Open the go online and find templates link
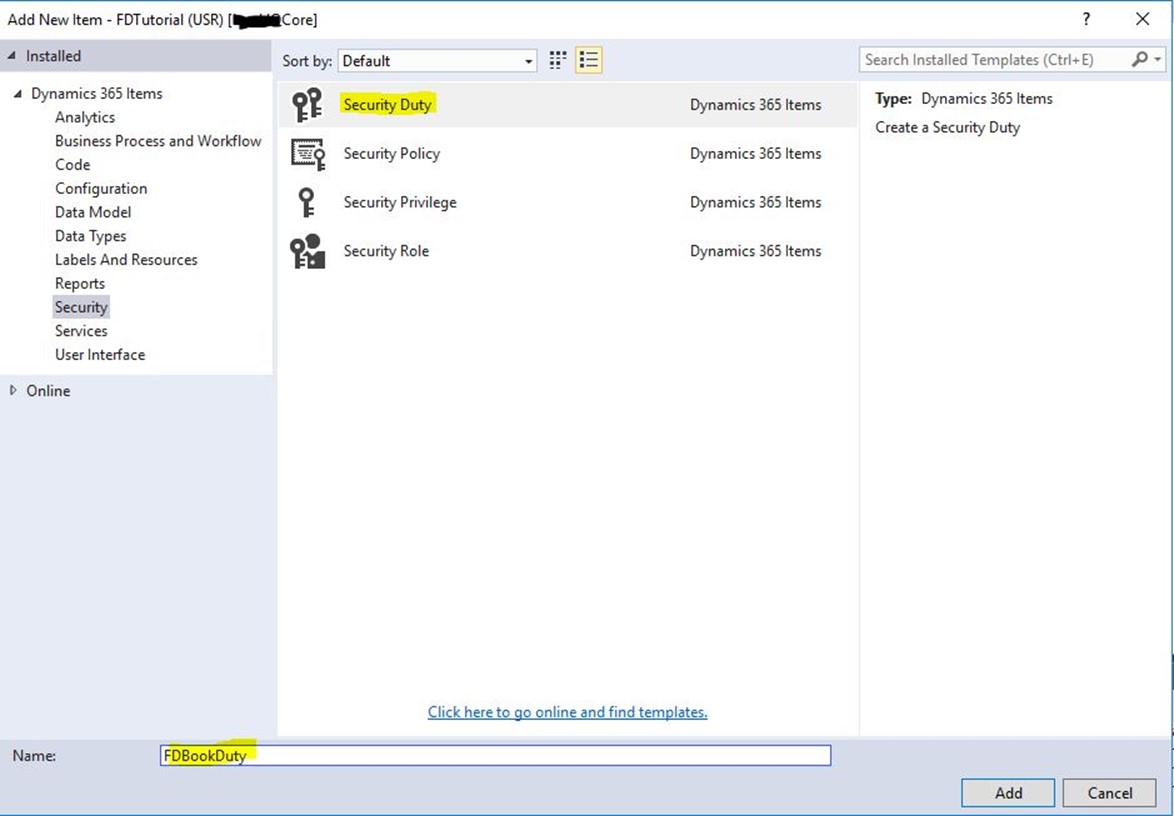The width and height of the screenshot is (1174, 816). click(x=568, y=712)
